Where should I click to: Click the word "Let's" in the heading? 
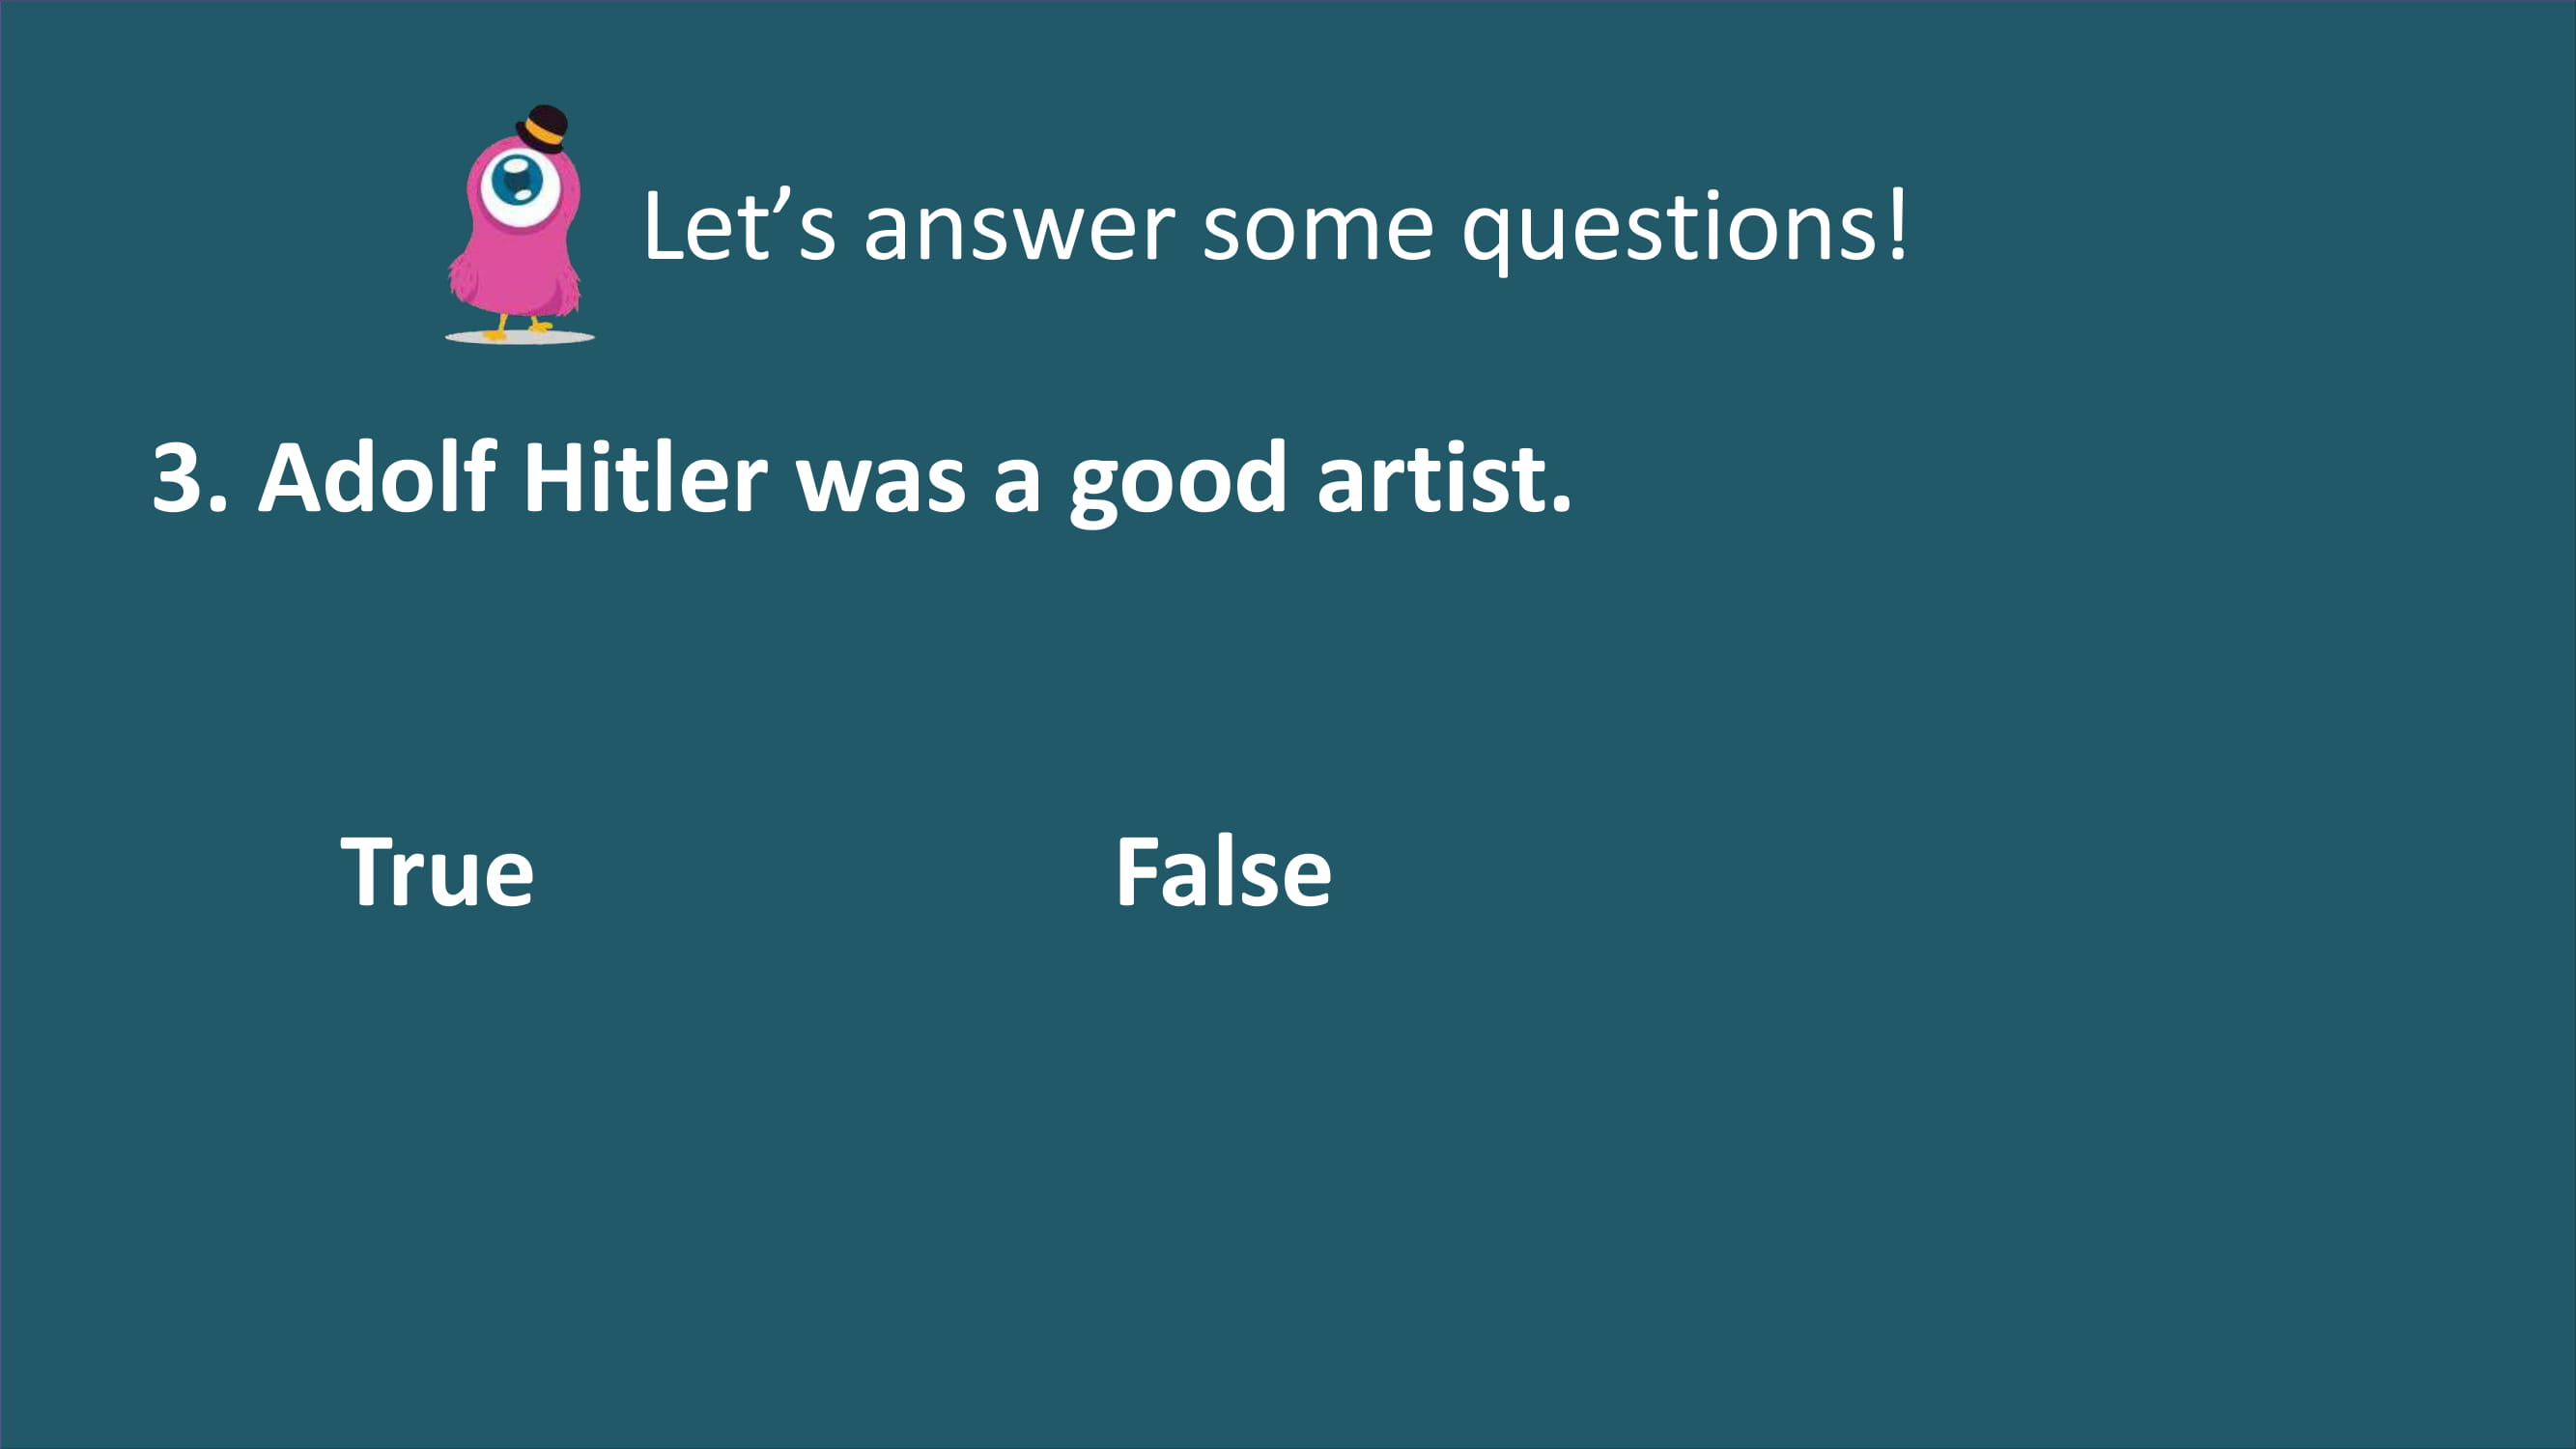739,226
